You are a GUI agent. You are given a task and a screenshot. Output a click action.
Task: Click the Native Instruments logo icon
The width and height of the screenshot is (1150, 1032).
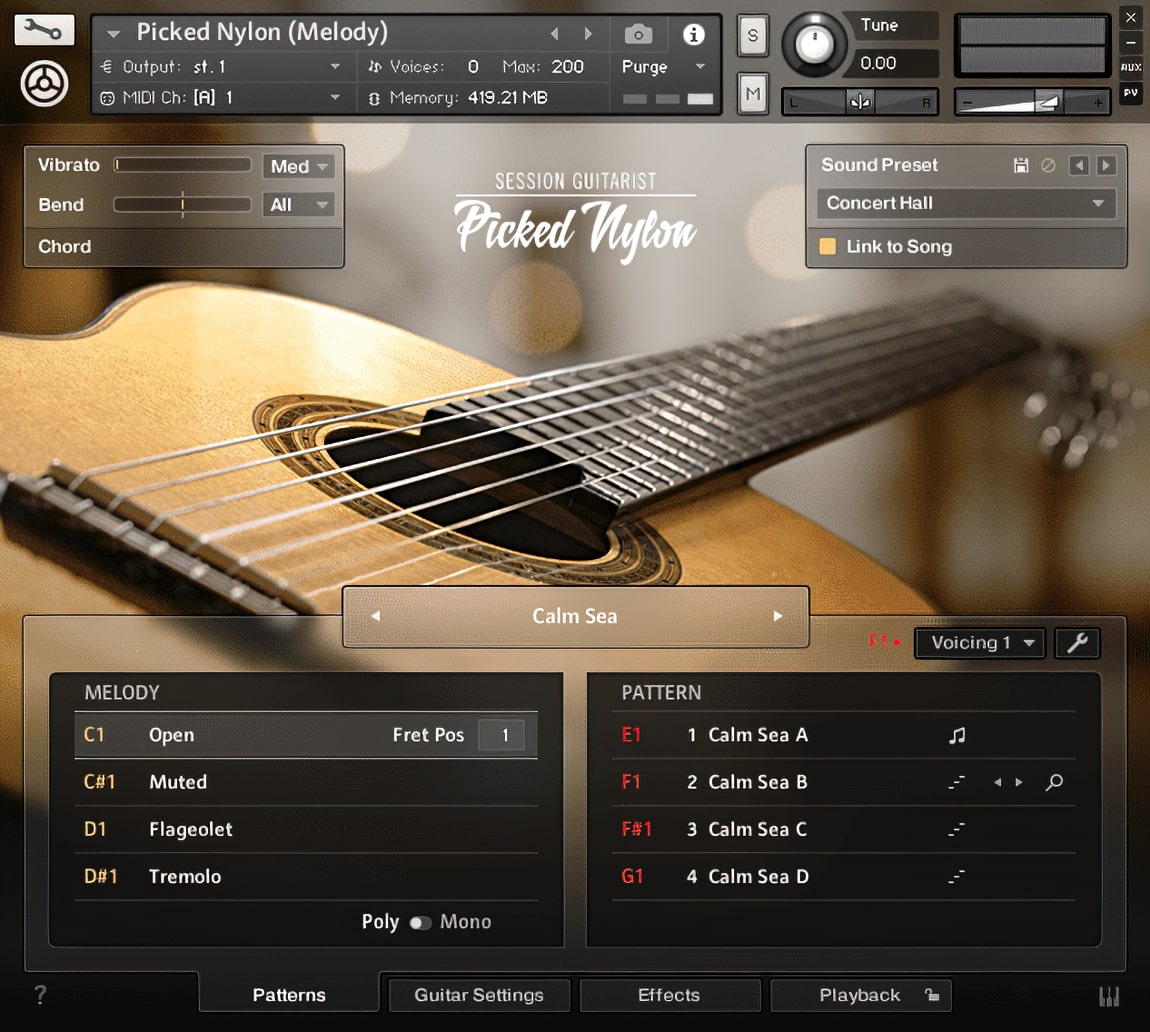[x=44, y=83]
